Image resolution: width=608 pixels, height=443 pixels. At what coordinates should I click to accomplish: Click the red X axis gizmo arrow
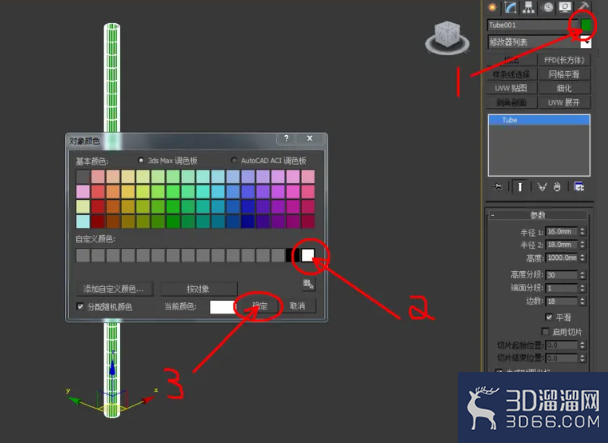click(148, 400)
